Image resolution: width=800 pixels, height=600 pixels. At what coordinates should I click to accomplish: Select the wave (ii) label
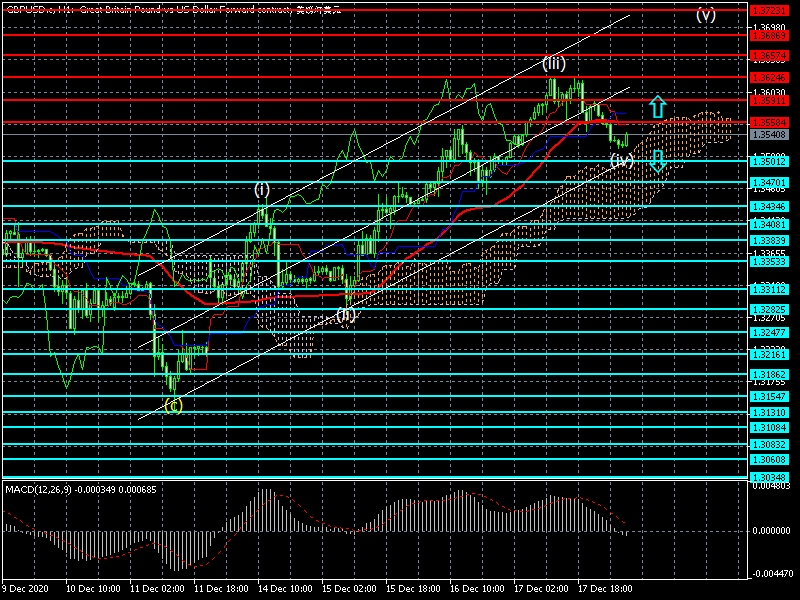[x=344, y=315]
